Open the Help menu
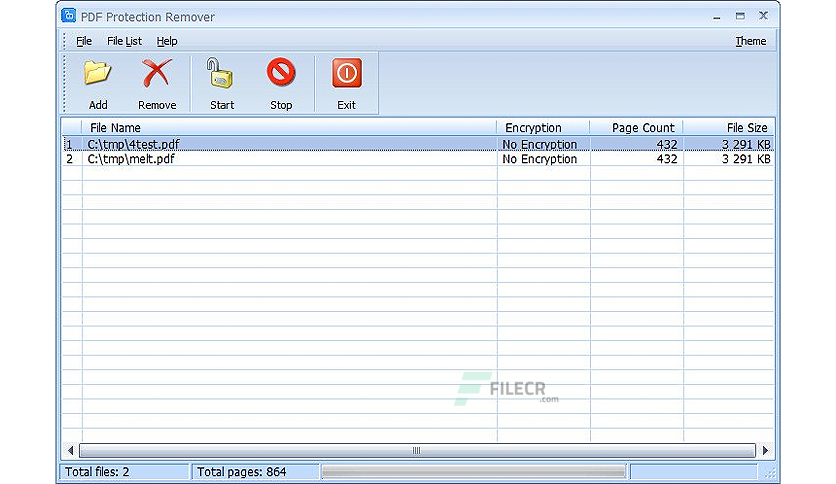The height and width of the screenshot is (484, 836). coord(167,41)
